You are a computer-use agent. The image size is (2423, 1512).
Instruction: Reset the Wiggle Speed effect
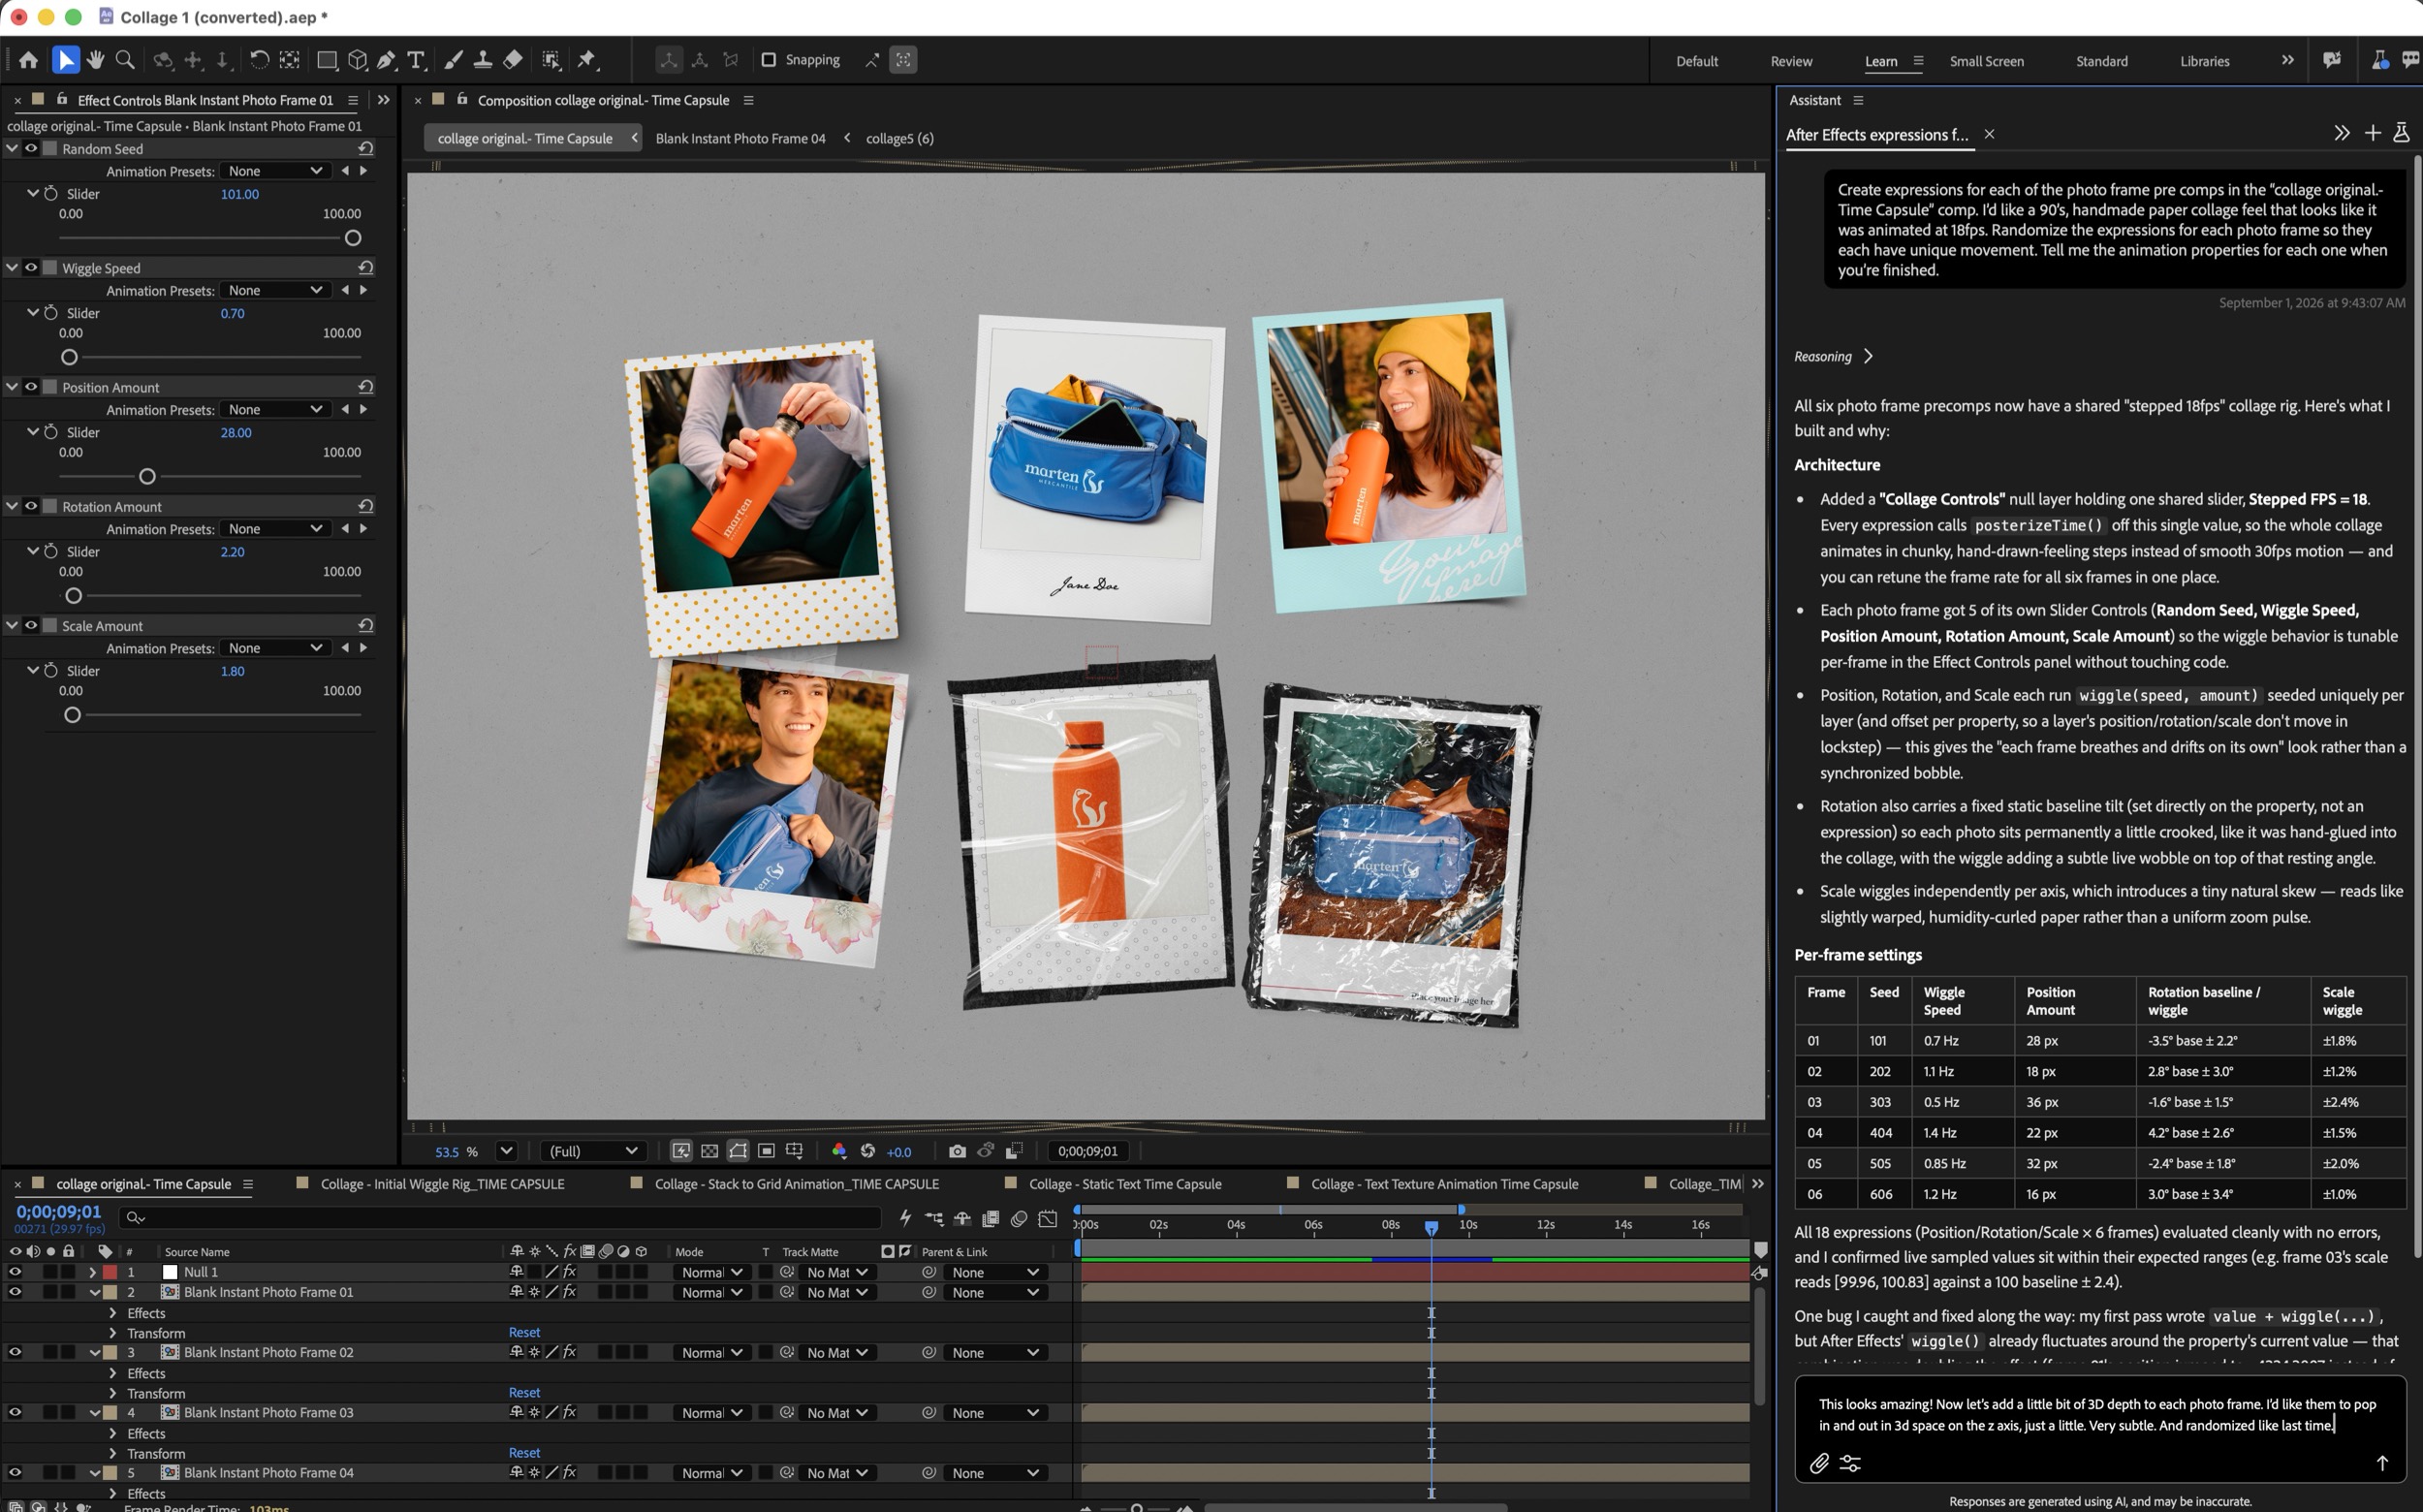coord(366,267)
